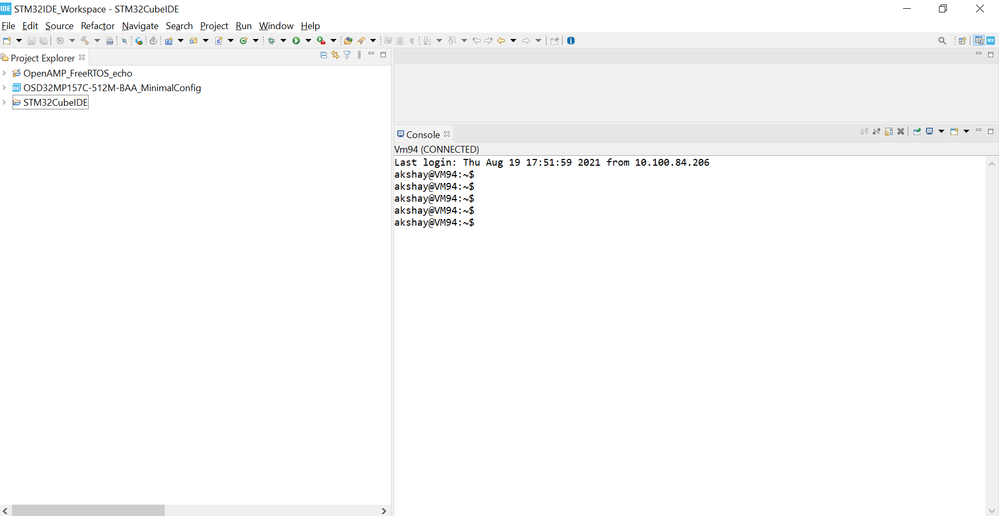
Task: Click the Console scroll lock icon
Action: [x=889, y=131]
